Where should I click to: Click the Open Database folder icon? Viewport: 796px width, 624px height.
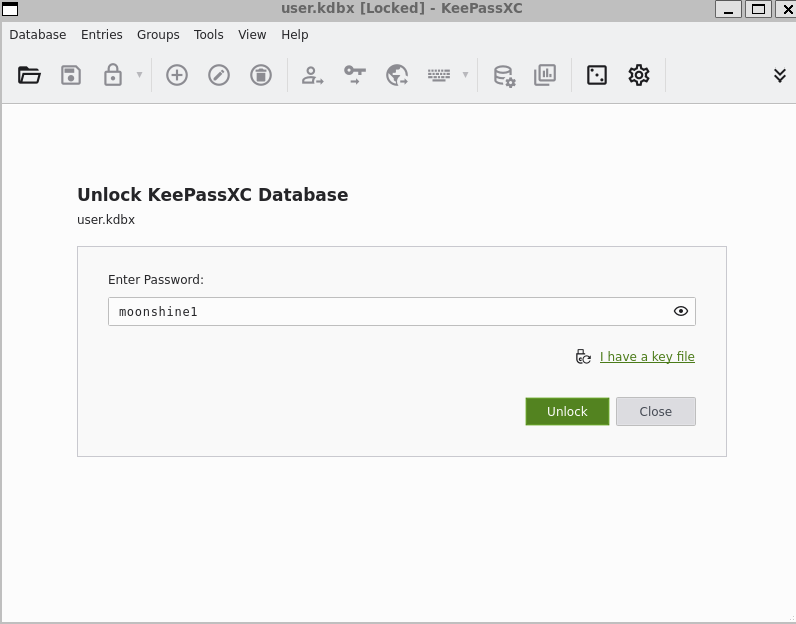click(x=29, y=75)
